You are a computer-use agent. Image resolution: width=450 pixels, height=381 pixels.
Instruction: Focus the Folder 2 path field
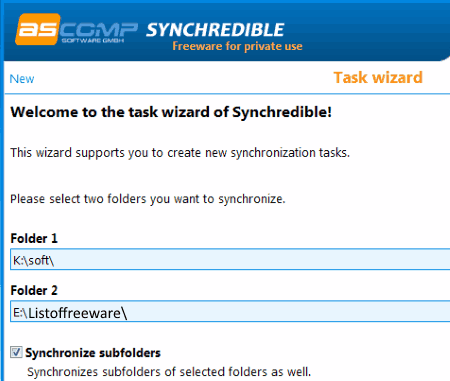coord(230,311)
